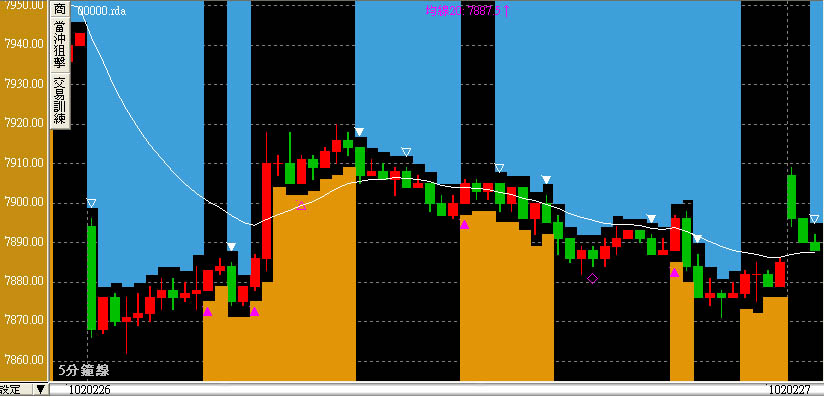The width and height of the screenshot is (824, 397).
Task: Click the 00000.rda file name label
Action: pos(101,11)
